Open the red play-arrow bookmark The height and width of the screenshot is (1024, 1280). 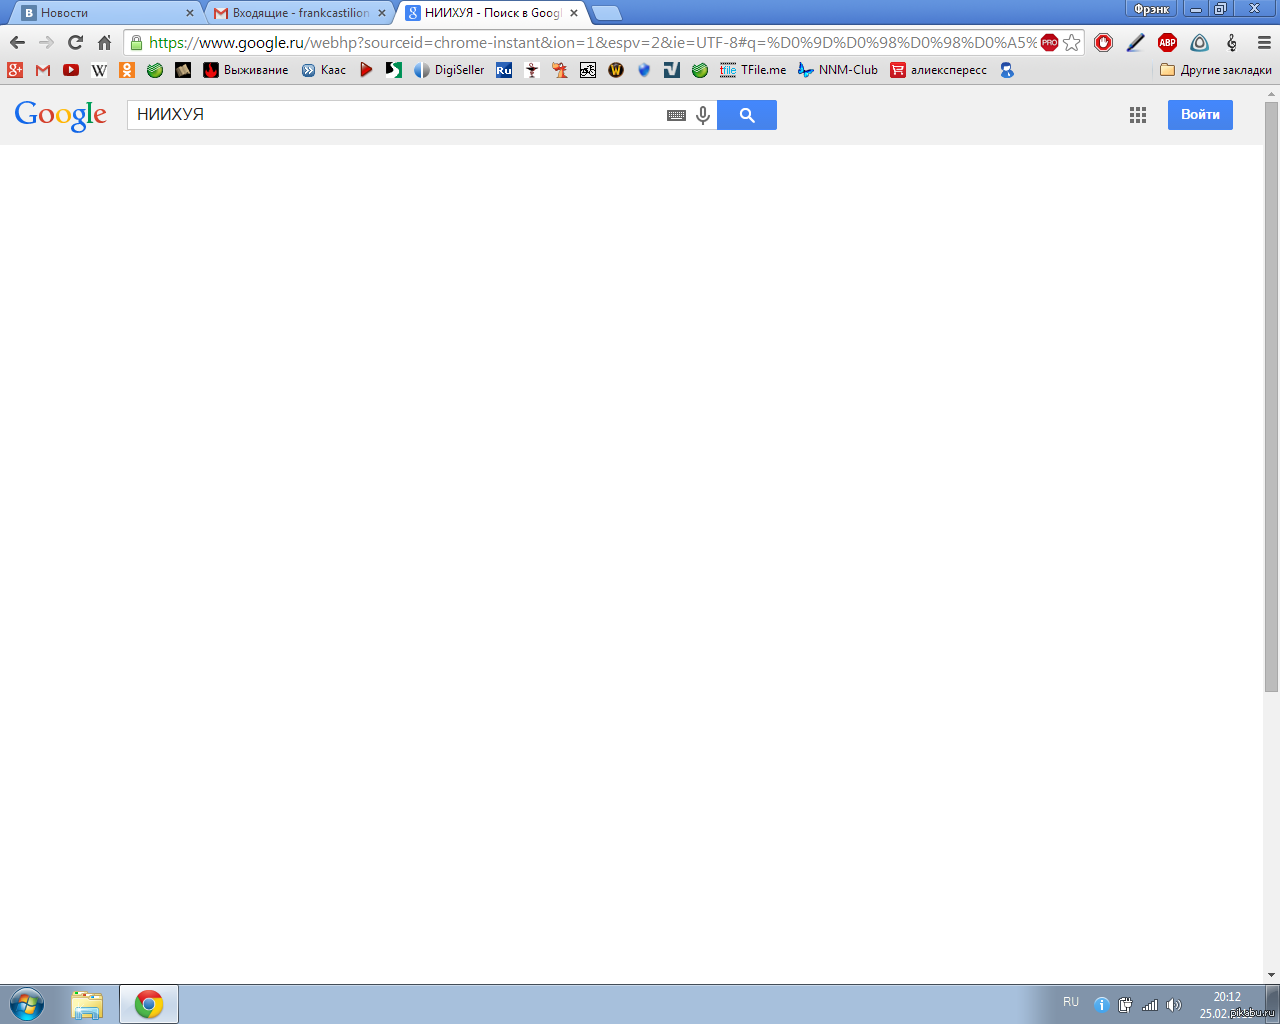(x=366, y=70)
